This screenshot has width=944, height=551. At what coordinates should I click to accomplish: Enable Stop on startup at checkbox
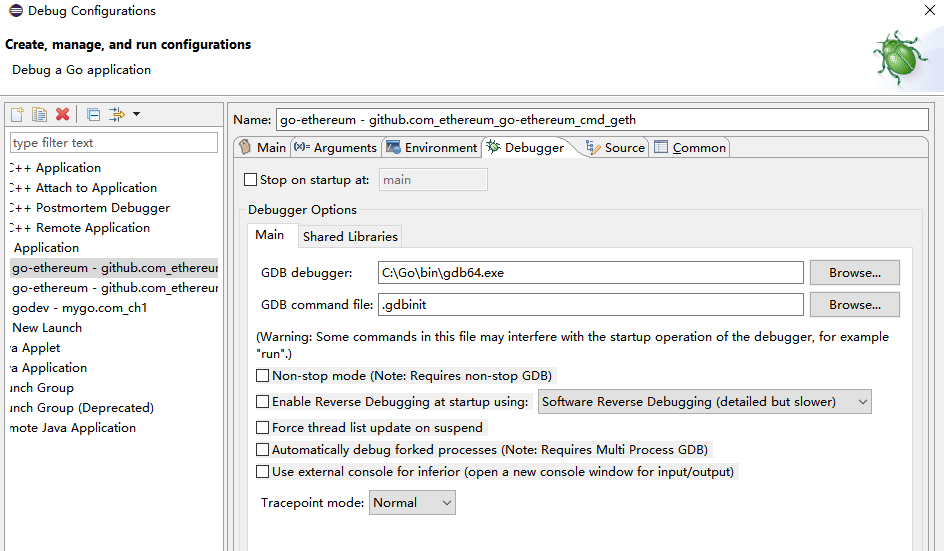click(x=251, y=181)
